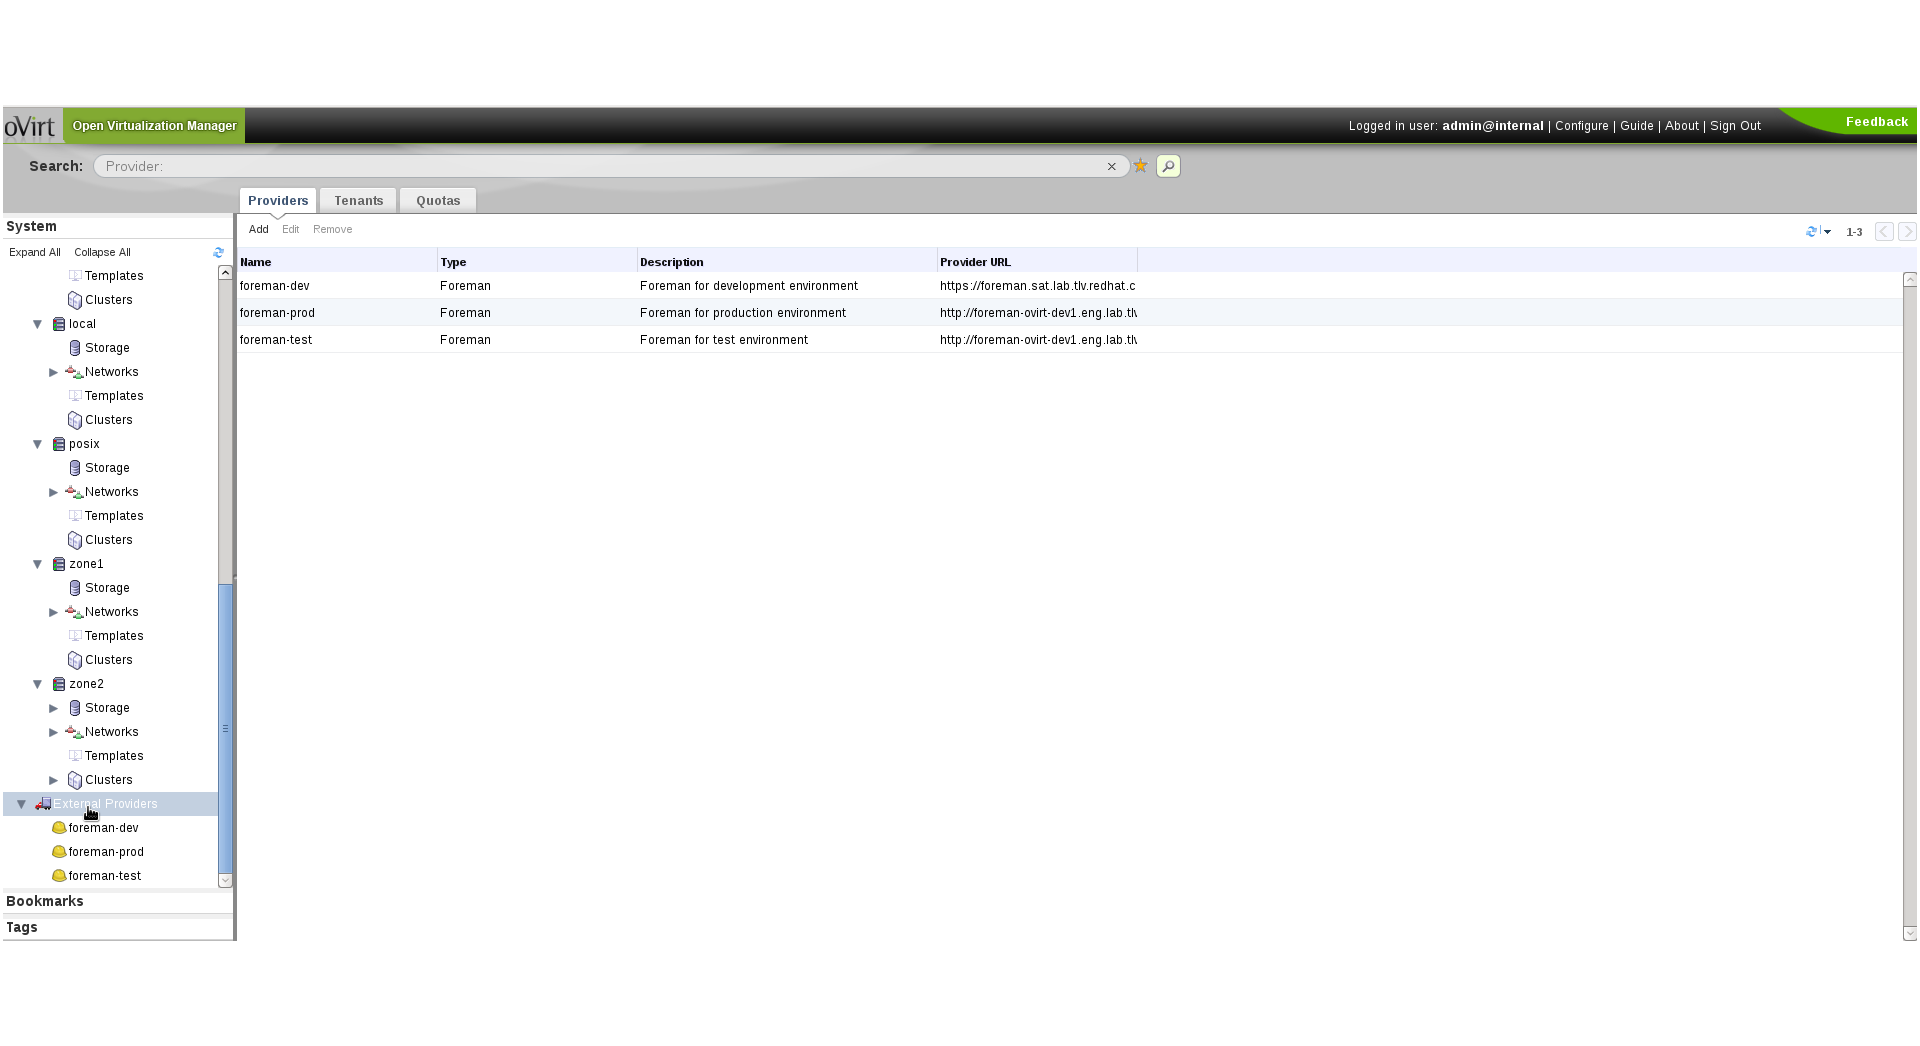Click the External Providers truck icon

(x=43, y=804)
